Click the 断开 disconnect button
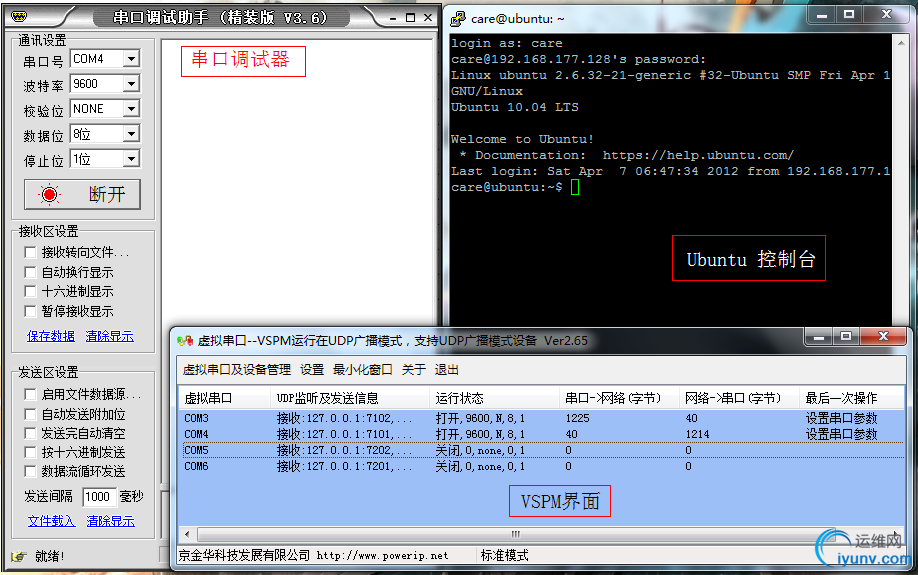The width and height of the screenshot is (918, 575). [x=83, y=194]
